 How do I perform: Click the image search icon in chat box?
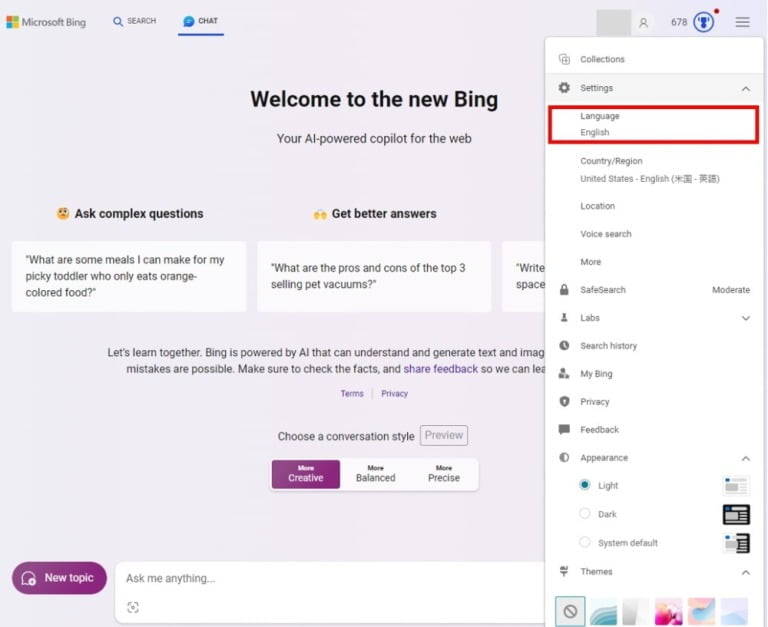click(133, 607)
